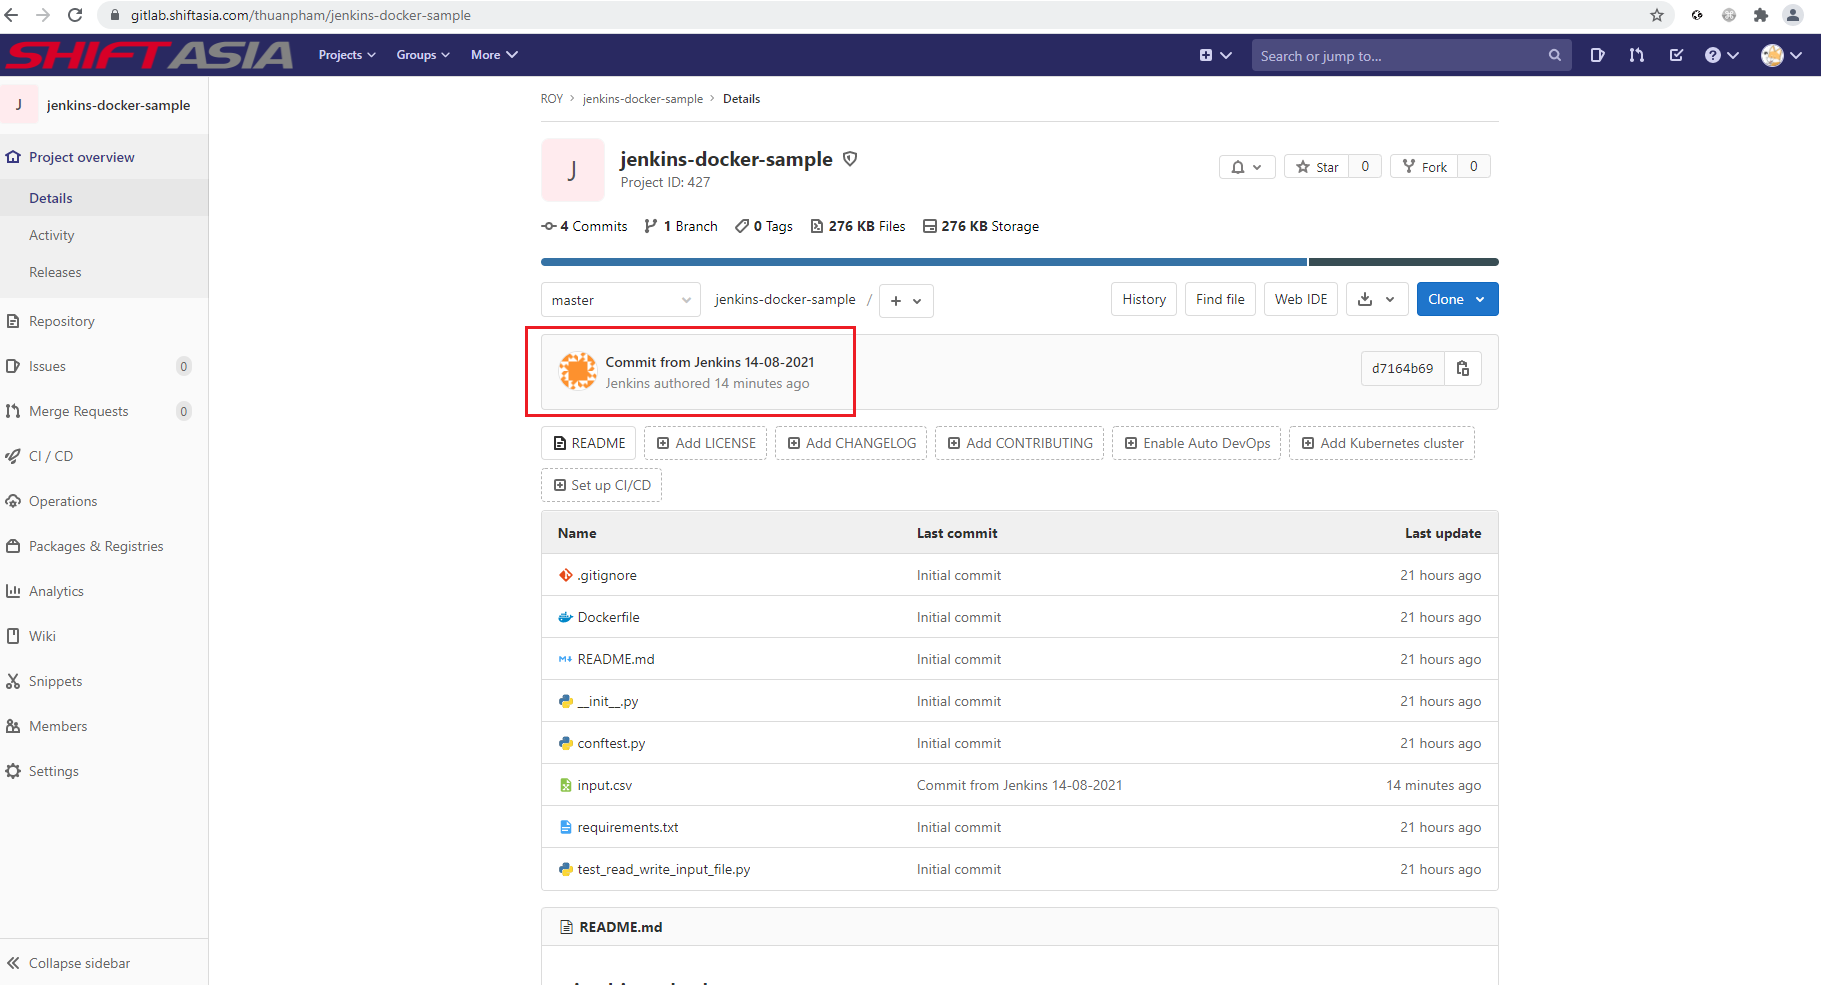Click the notification bell dropdown
This screenshot has height=985, width=1821.
tap(1246, 167)
